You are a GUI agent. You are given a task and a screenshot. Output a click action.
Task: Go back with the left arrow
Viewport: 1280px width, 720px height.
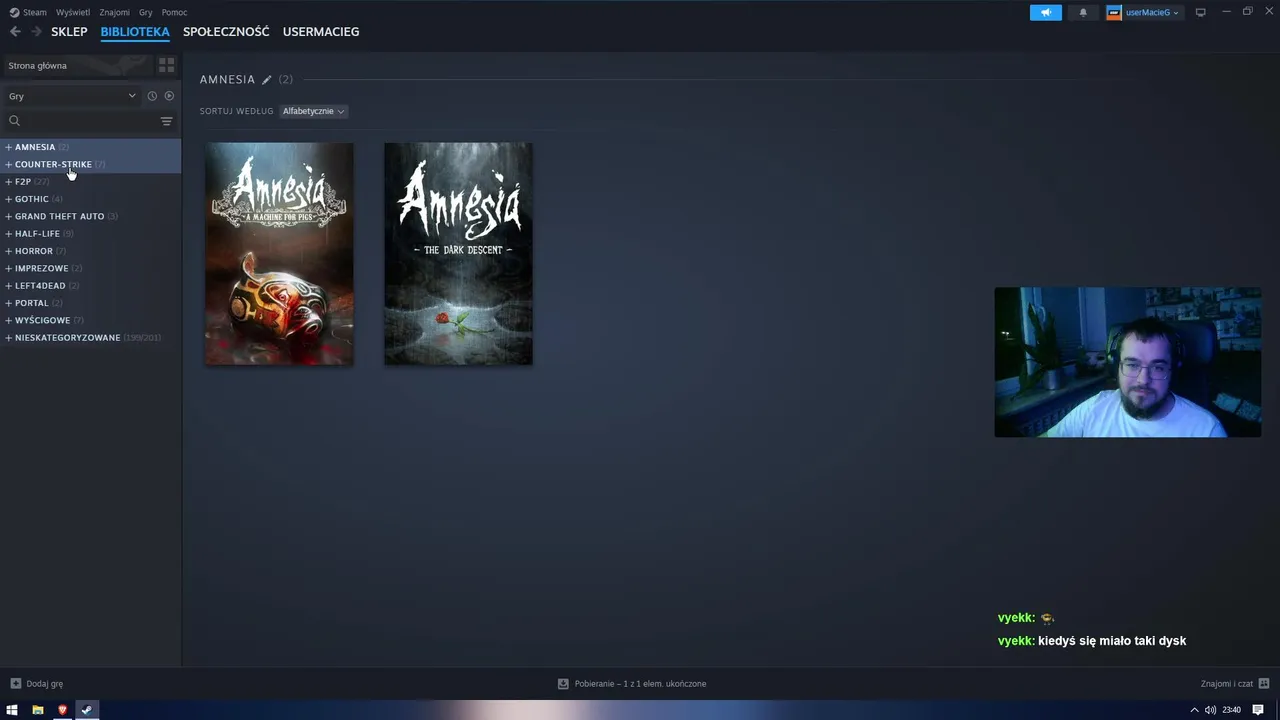point(15,32)
